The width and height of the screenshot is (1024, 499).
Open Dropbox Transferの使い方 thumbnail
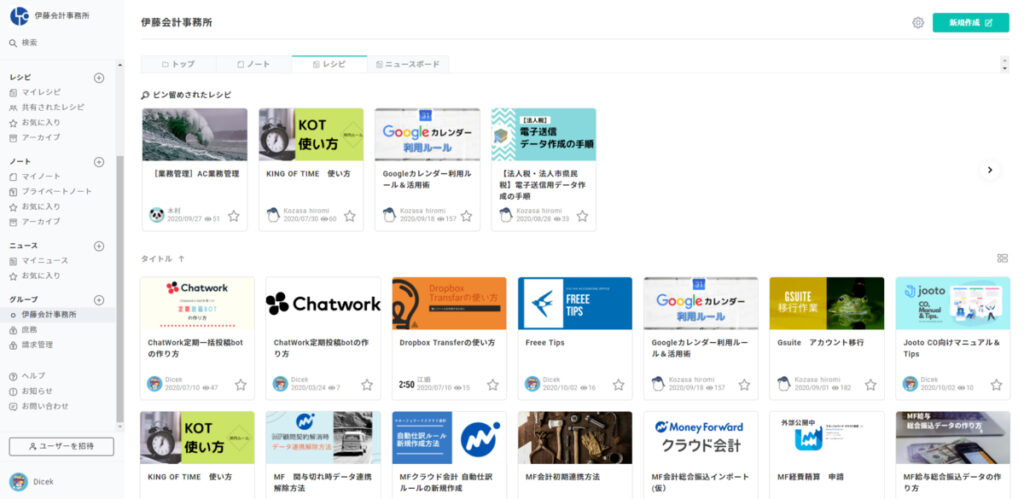point(449,303)
